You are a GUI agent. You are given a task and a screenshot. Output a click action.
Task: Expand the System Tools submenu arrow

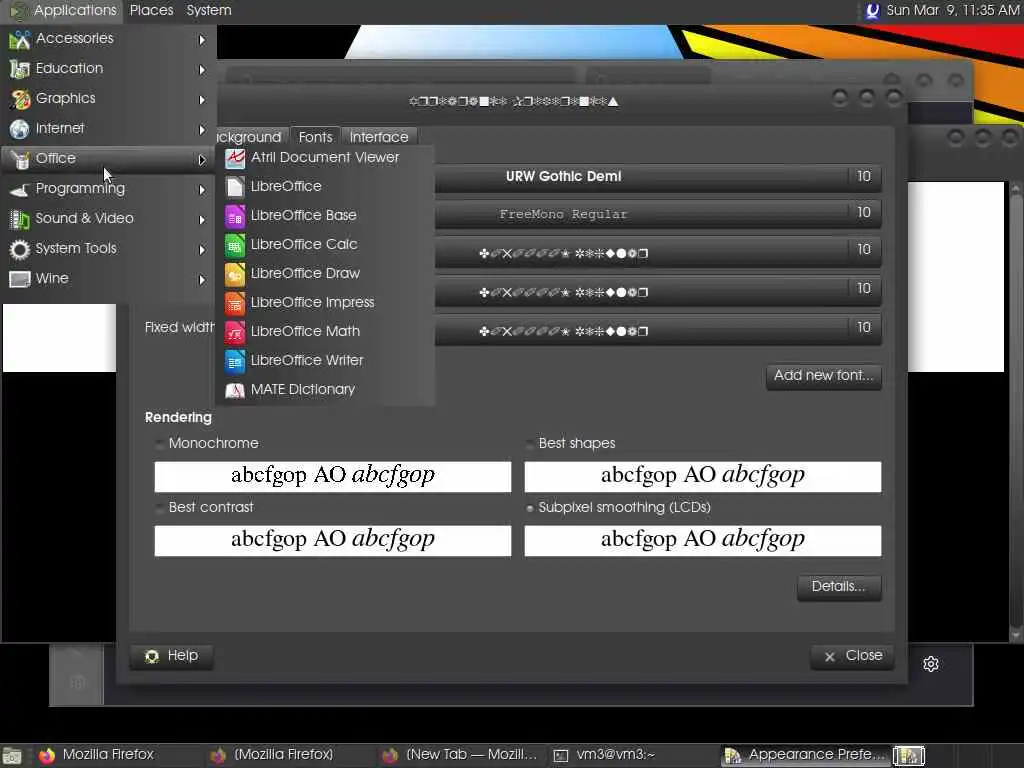point(202,249)
